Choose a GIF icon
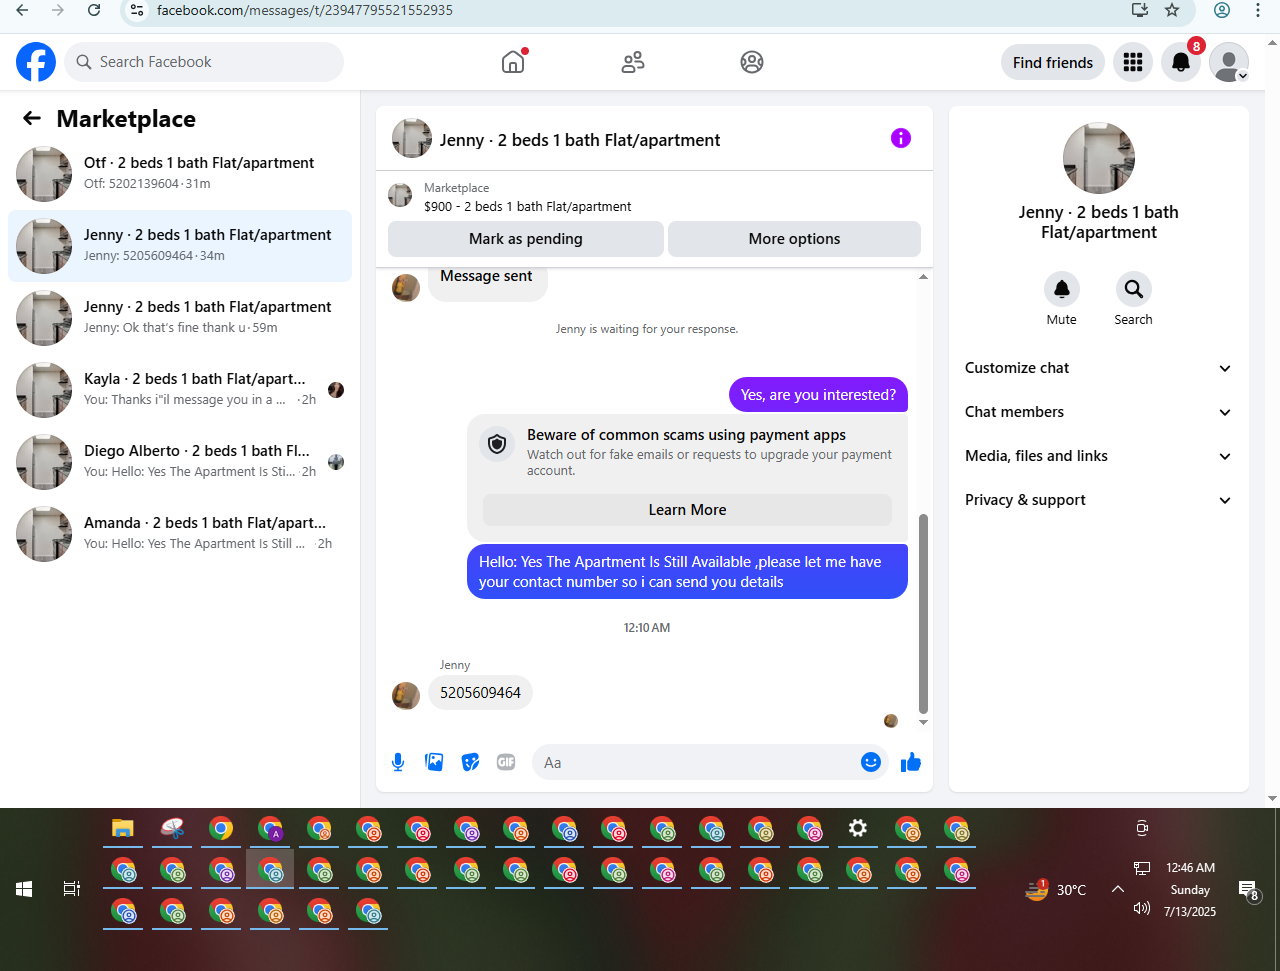The image size is (1280, 971). [x=506, y=762]
